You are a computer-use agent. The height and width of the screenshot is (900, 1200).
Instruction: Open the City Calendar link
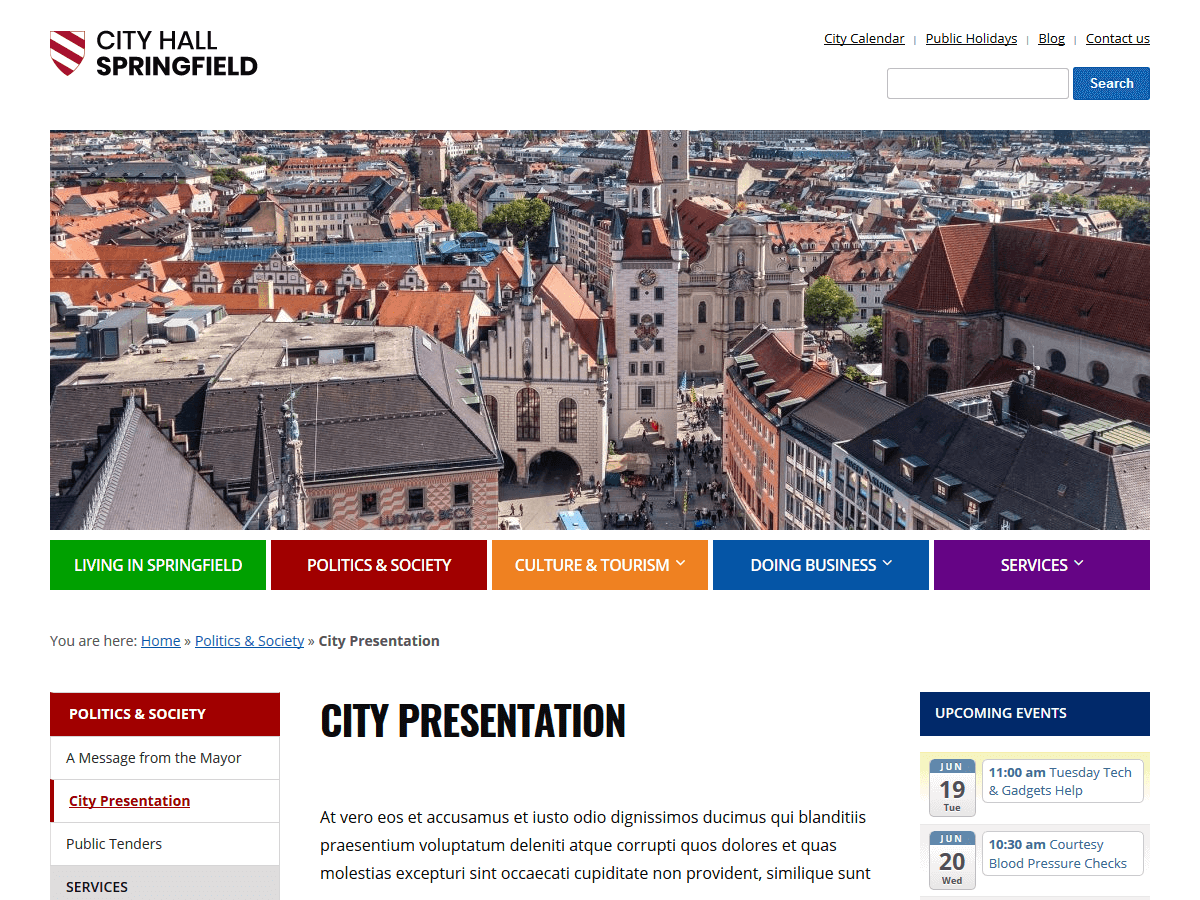coord(864,39)
